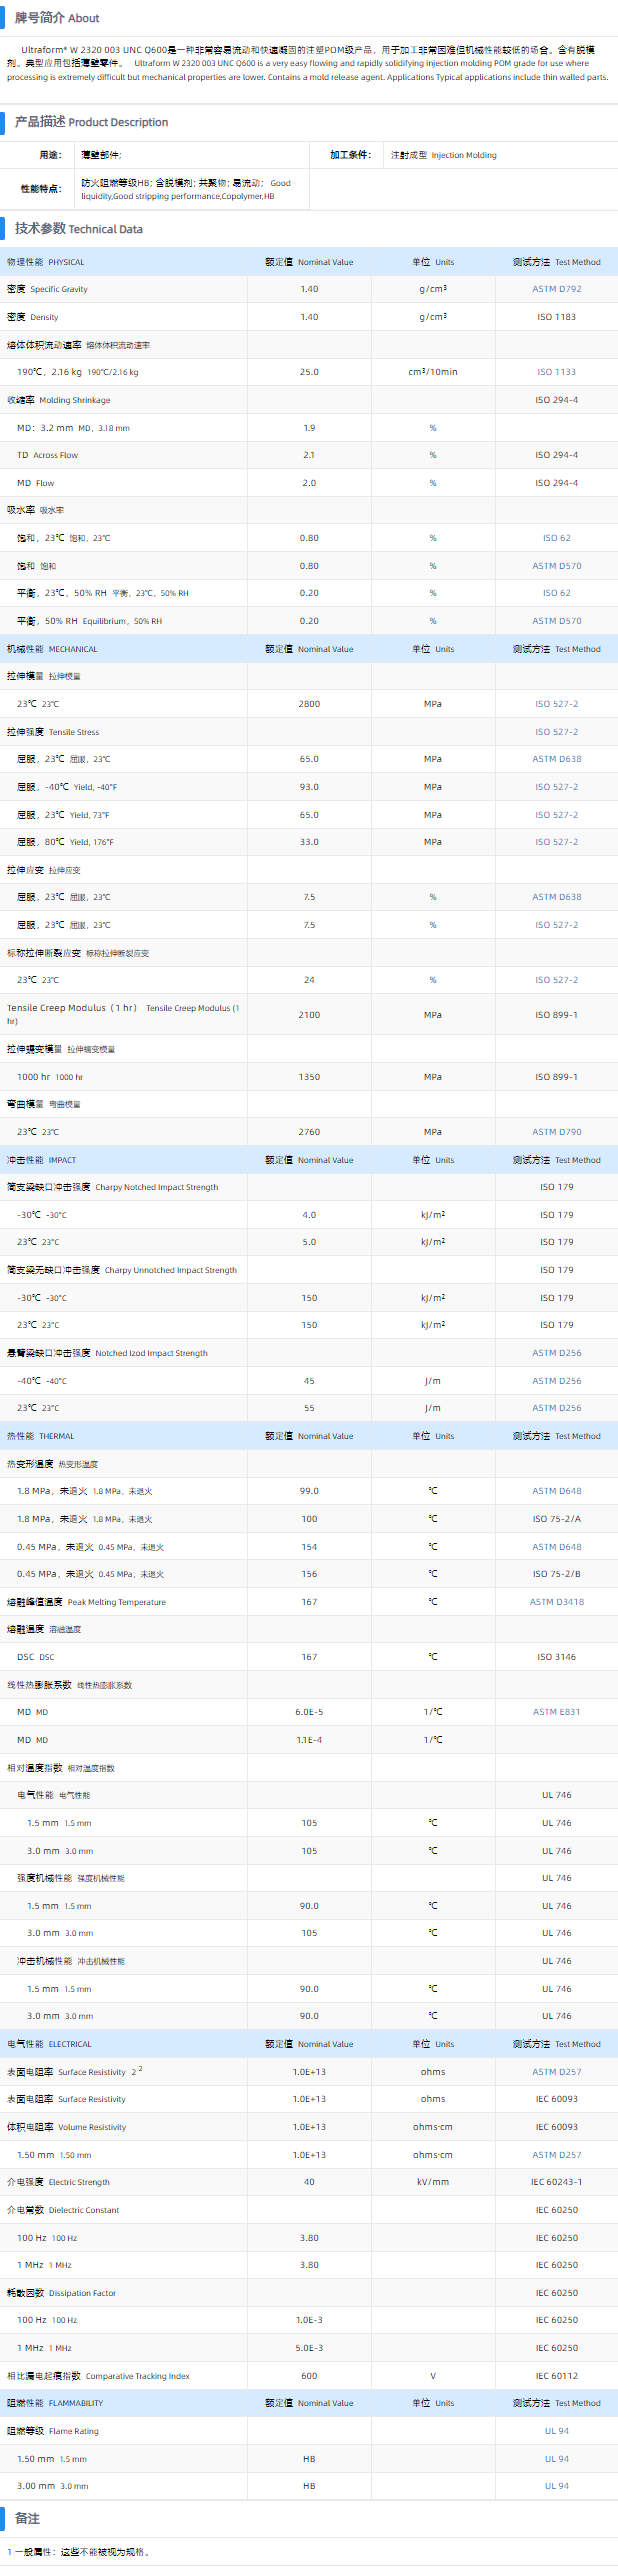Screen dimensions: 618x2573
Task: Open ASTM D257 link in 1.50 mm resistivity row
Action: pos(556,2155)
